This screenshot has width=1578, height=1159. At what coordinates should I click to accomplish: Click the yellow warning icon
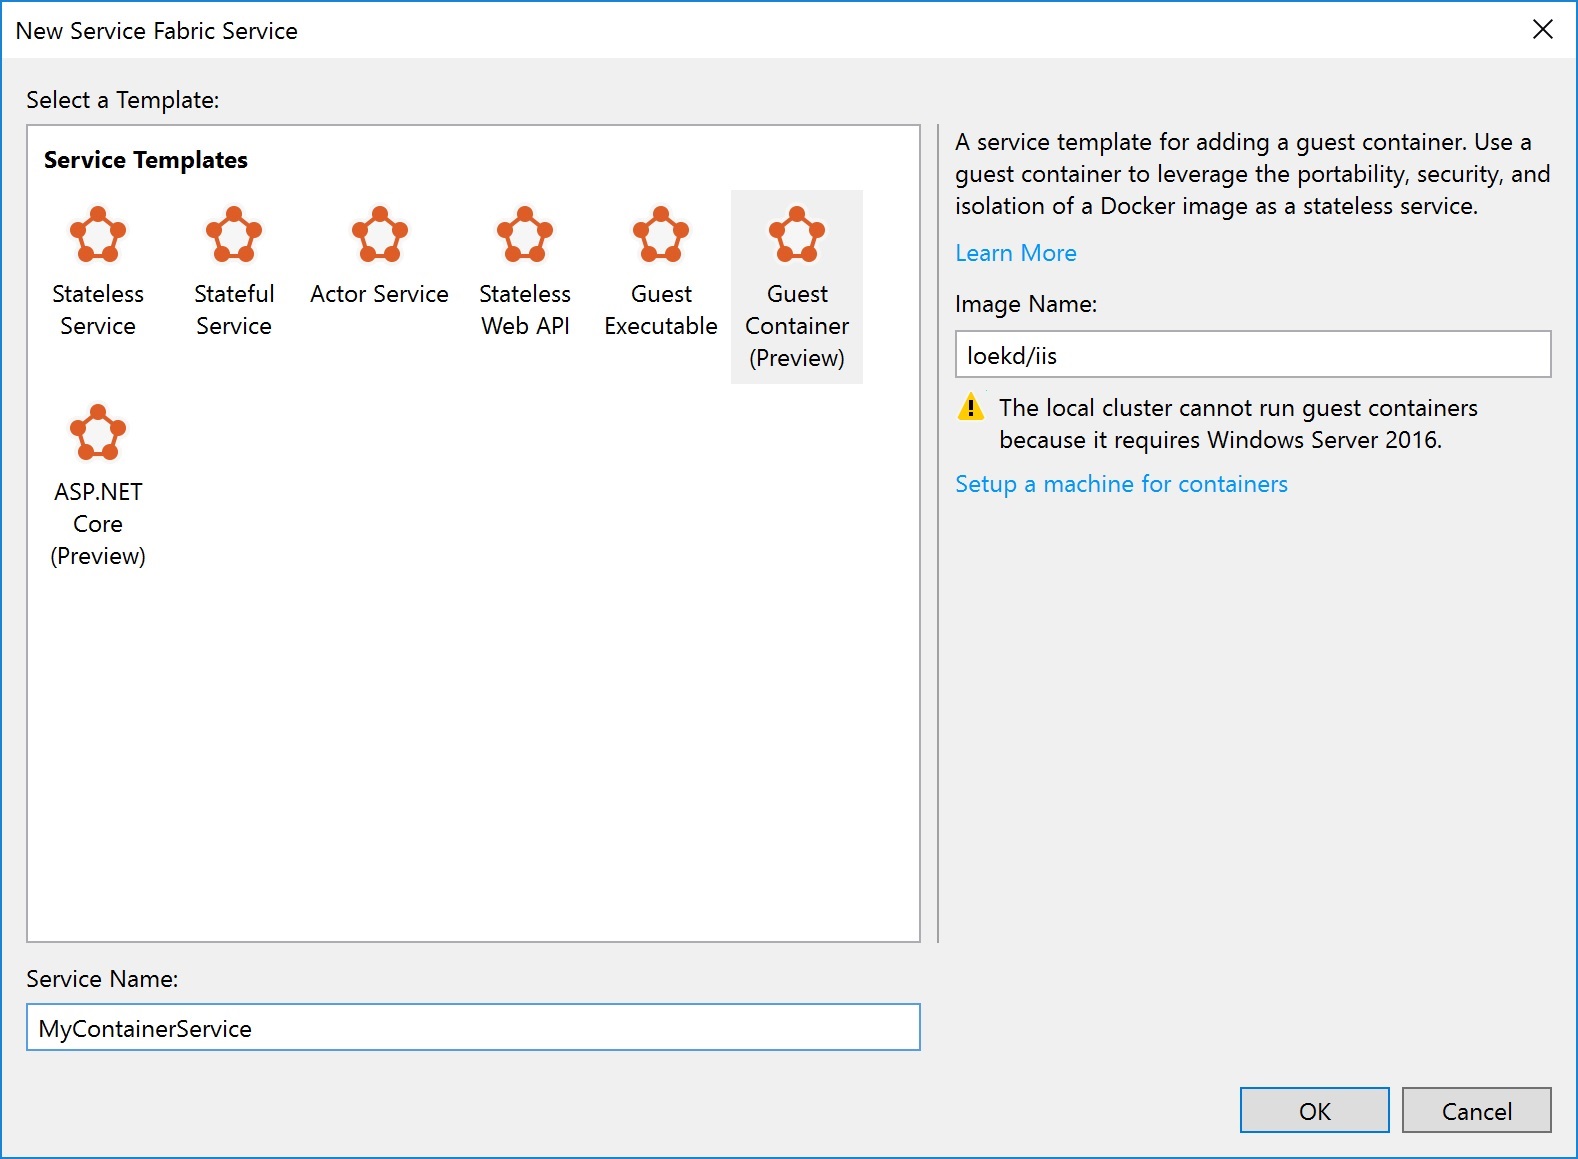(x=971, y=407)
